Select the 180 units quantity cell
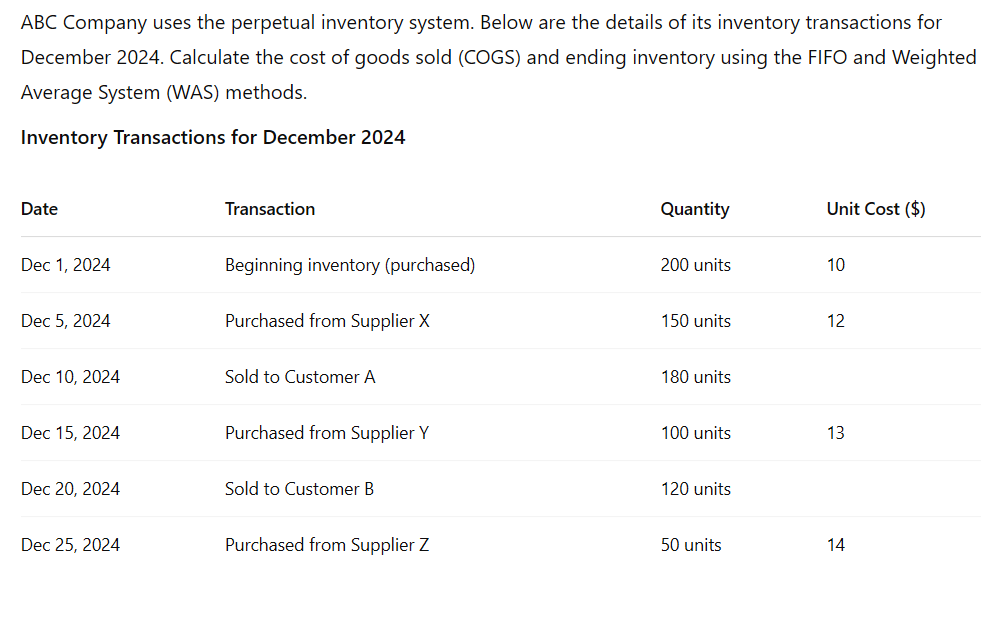 coord(695,377)
